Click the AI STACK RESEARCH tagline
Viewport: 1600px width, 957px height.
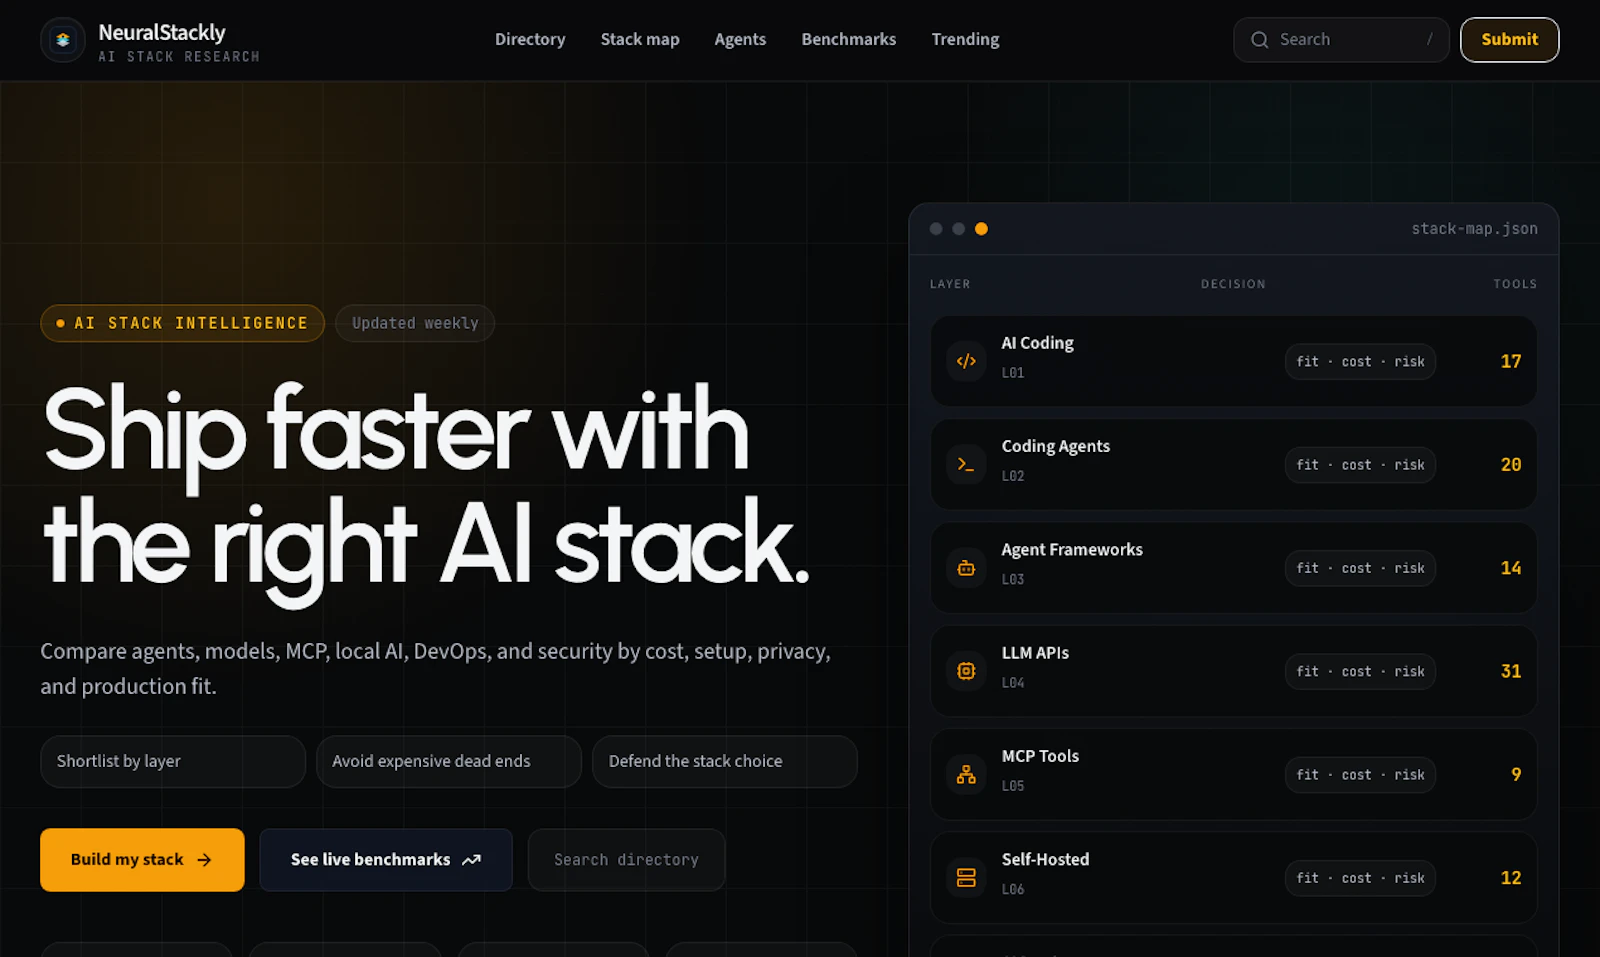[x=179, y=57]
